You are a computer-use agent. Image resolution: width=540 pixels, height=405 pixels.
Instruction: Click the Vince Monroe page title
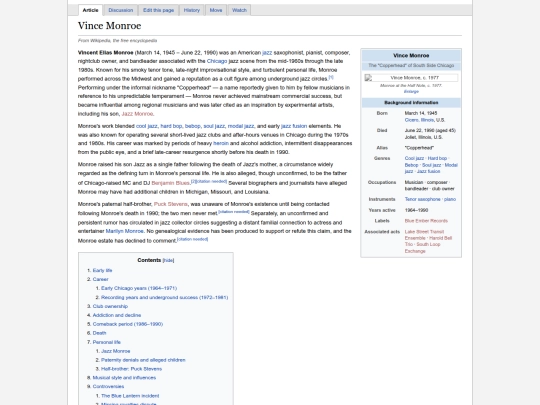[110, 26]
